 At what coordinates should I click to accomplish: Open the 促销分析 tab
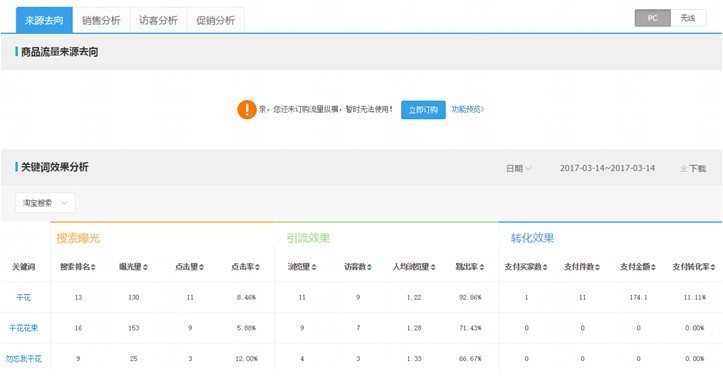point(215,20)
